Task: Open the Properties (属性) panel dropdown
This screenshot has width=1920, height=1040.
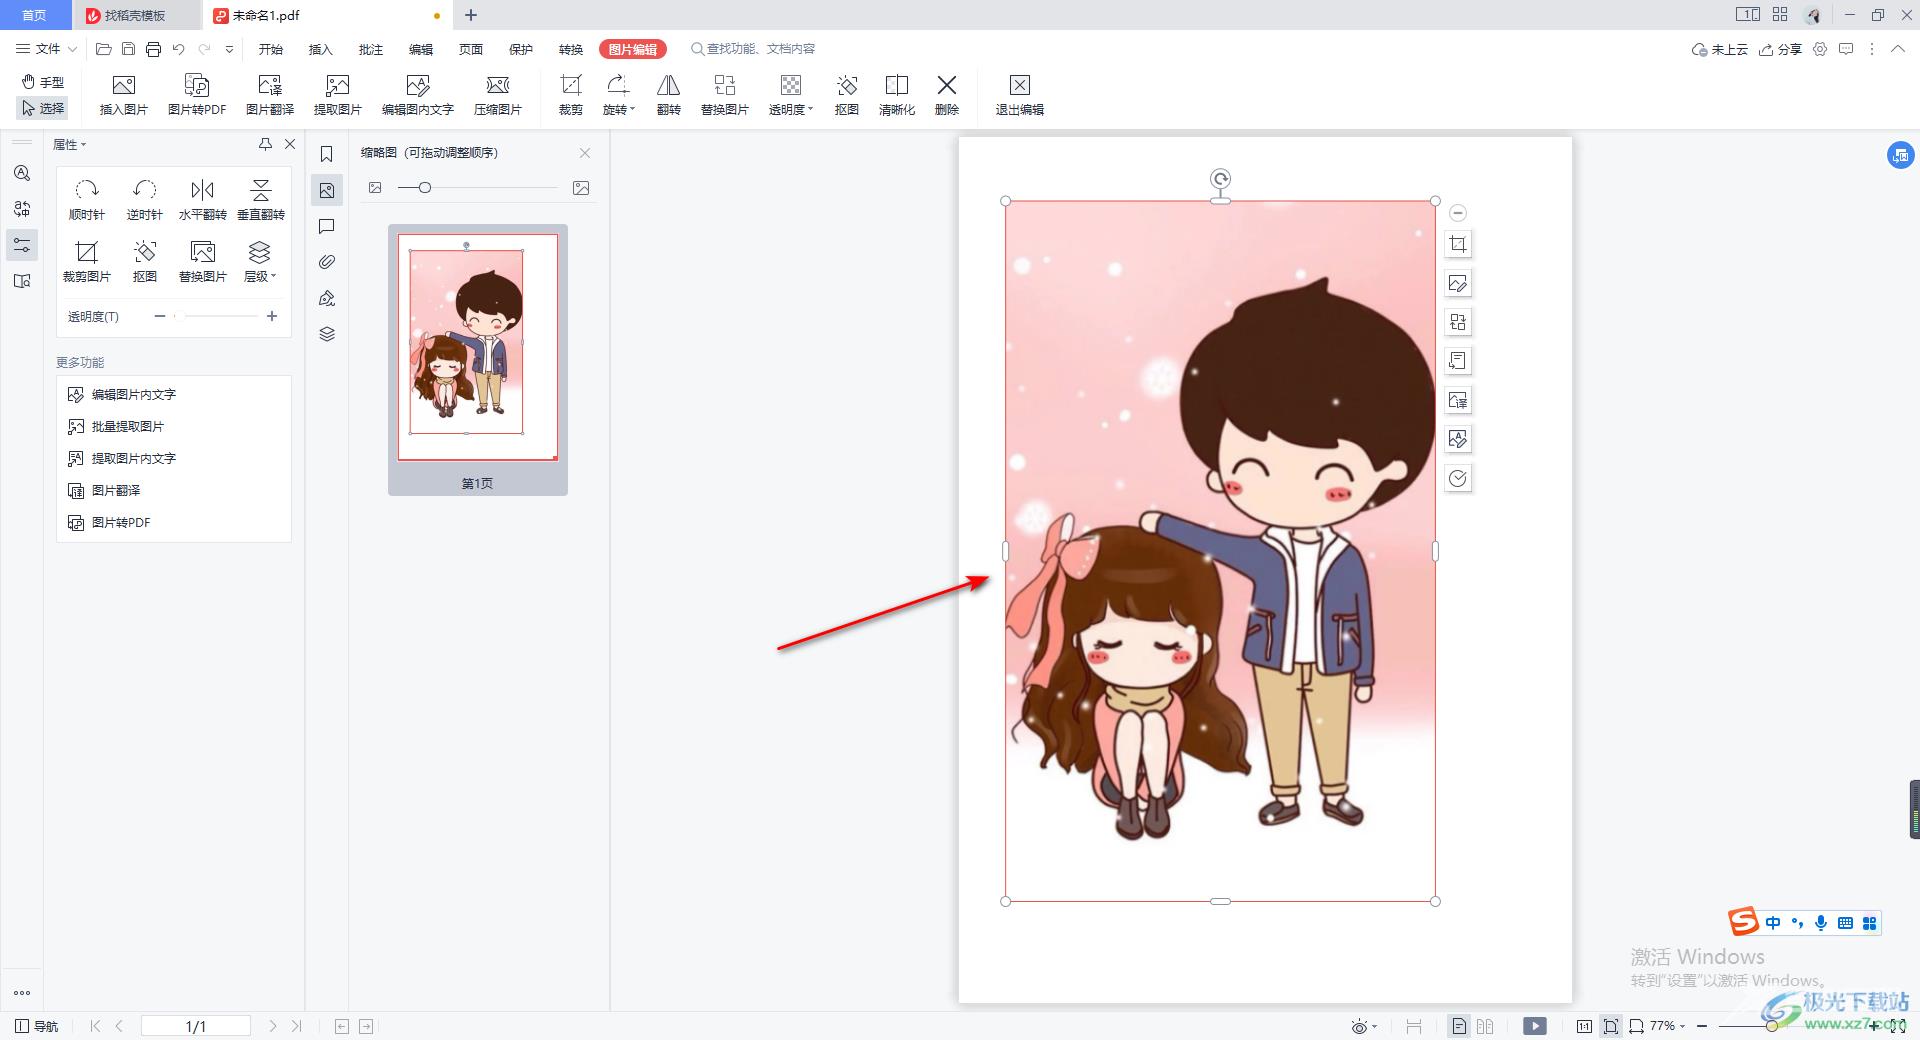Action: (x=70, y=144)
